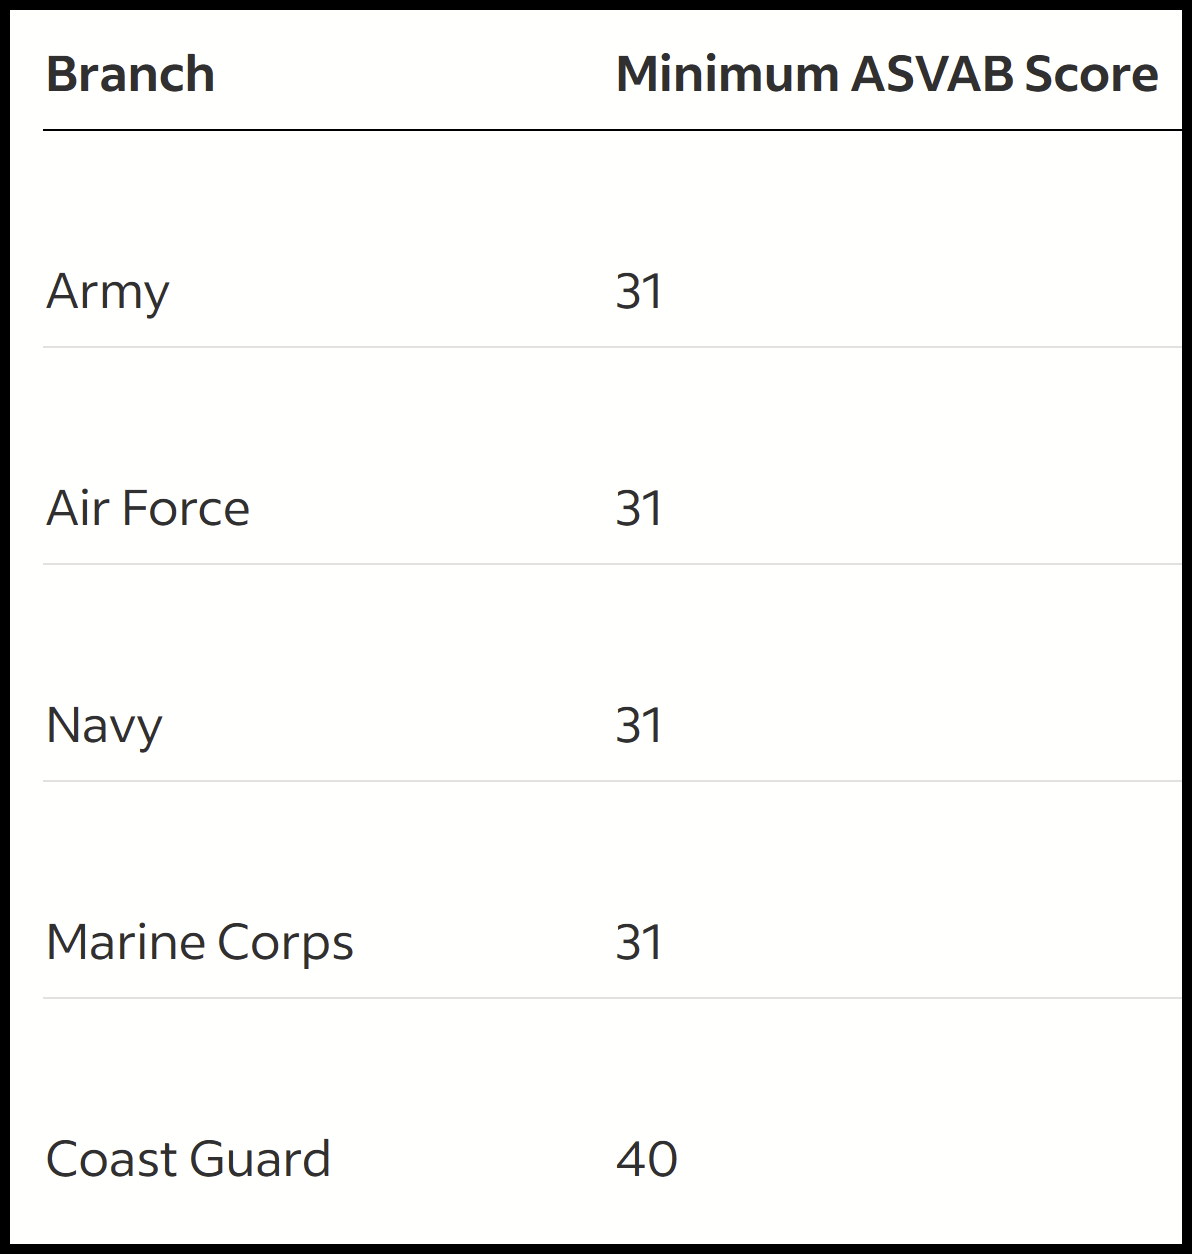Select the Navy branch cell
1192x1254 pixels.
pyautogui.click(x=104, y=726)
